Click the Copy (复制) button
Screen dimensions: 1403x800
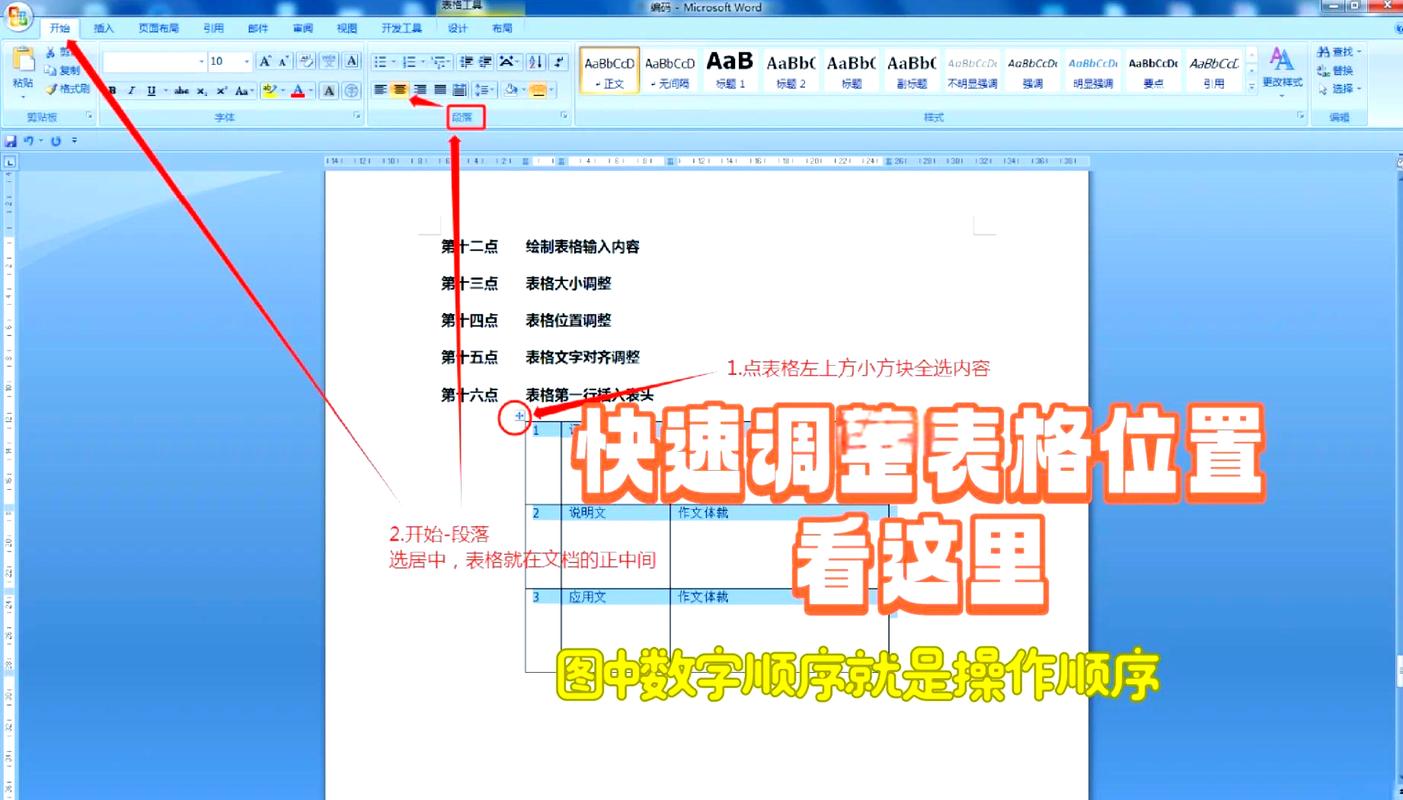coord(63,71)
